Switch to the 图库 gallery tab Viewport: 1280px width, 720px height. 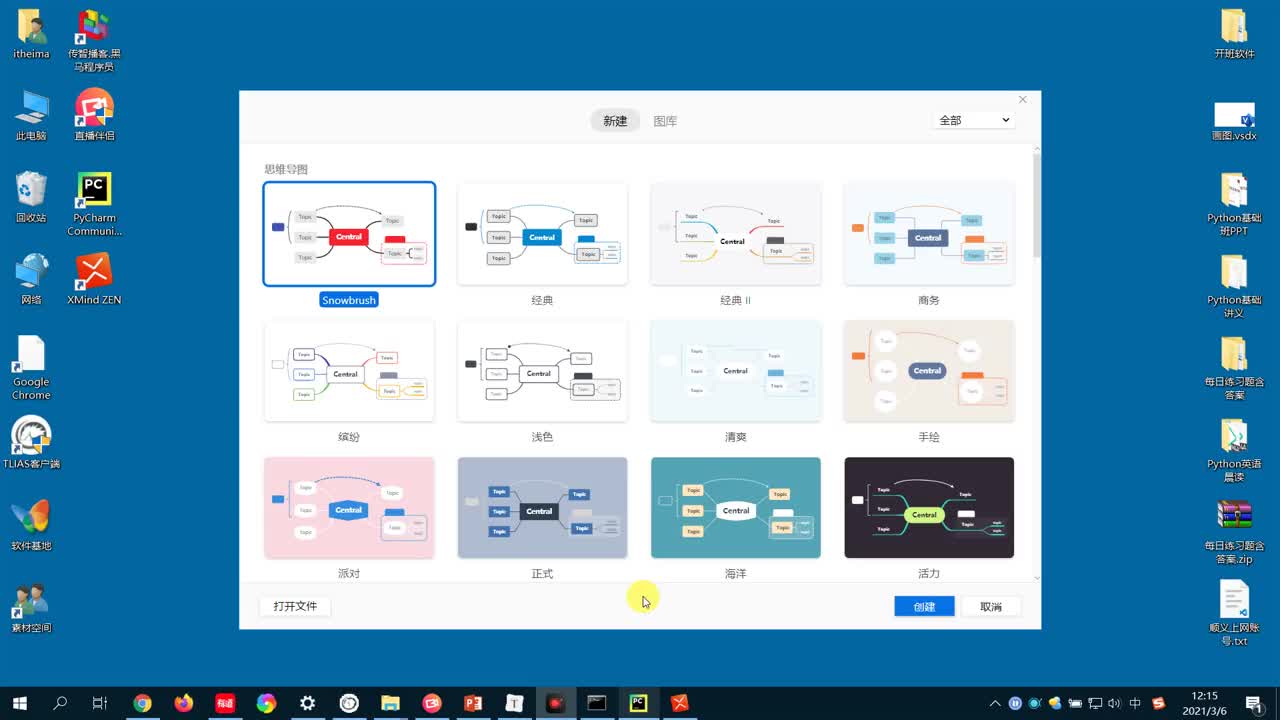[x=665, y=121]
